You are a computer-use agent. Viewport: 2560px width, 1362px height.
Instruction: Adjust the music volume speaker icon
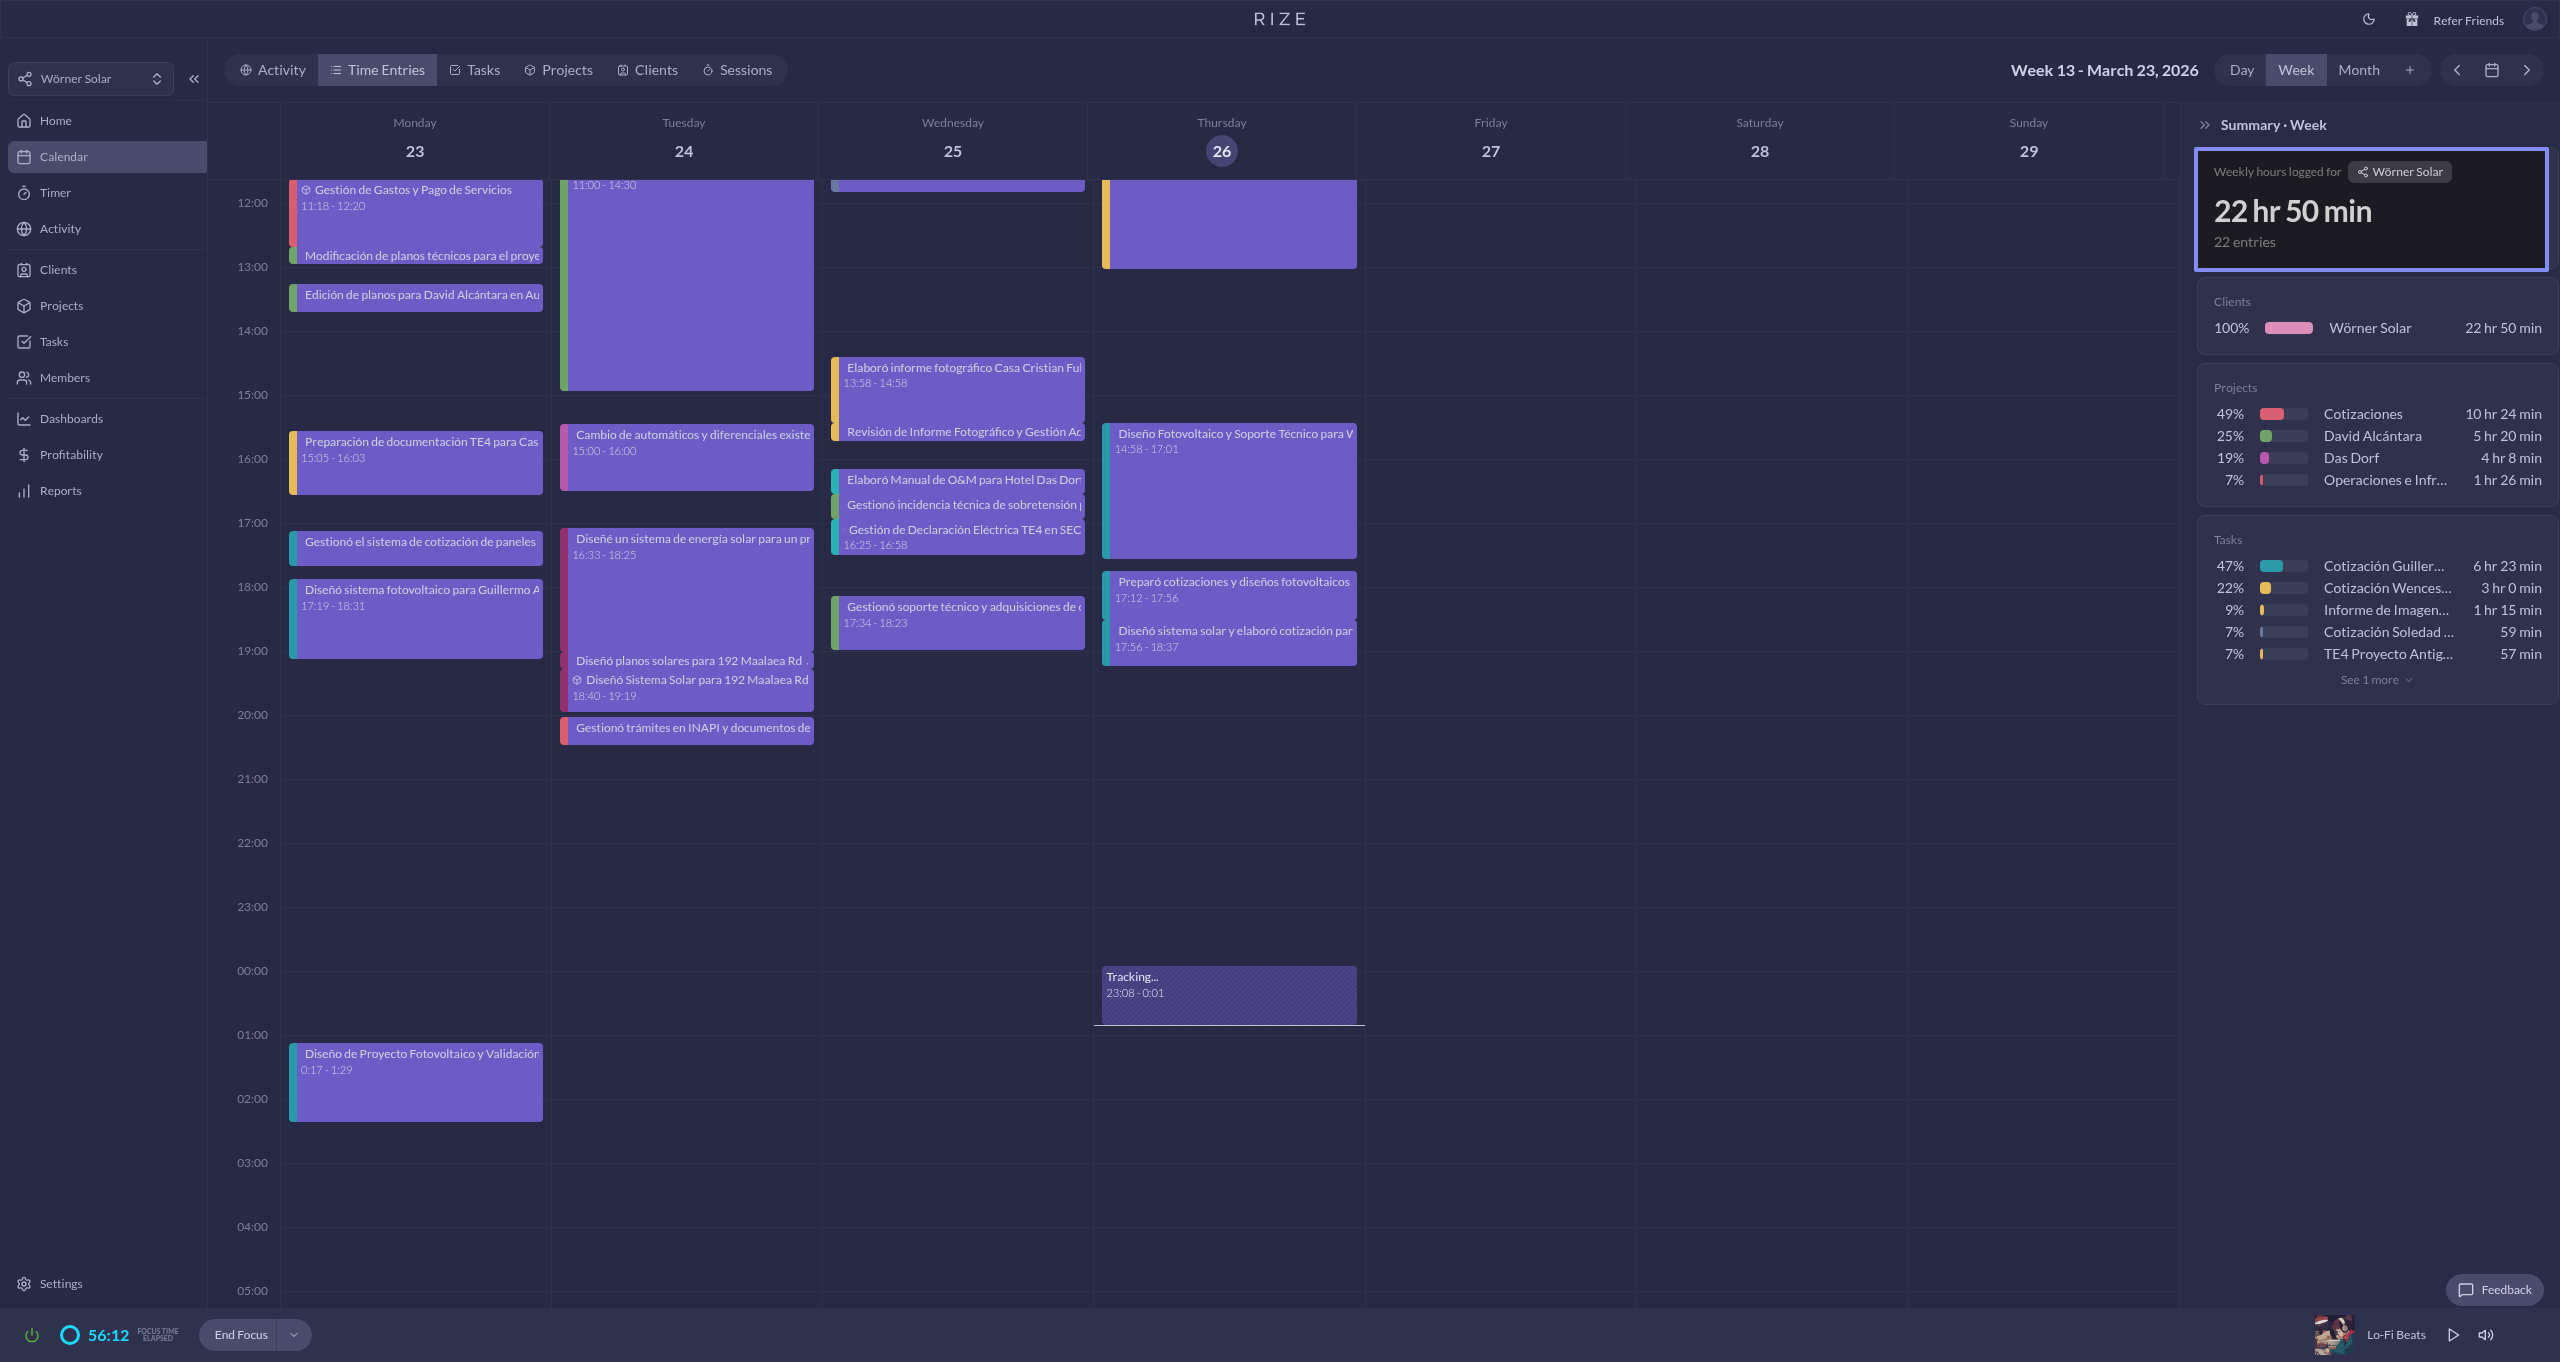point(2486,1335)
